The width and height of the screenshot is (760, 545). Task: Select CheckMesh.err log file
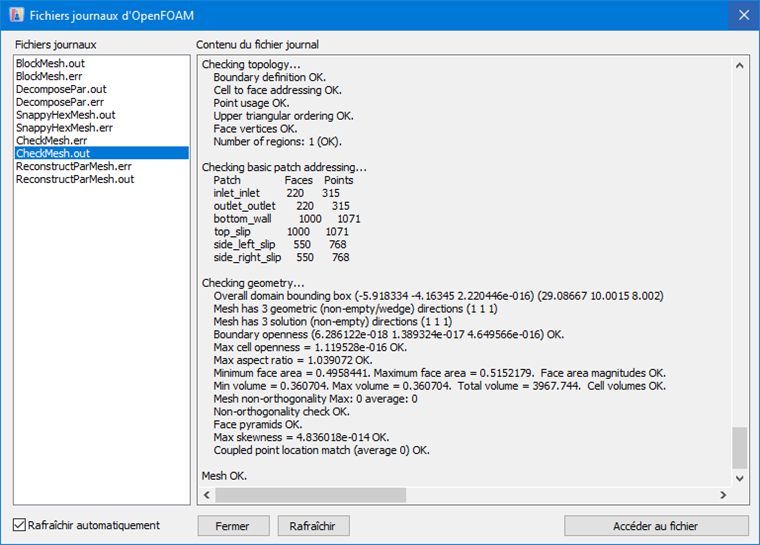coord(51,141)
